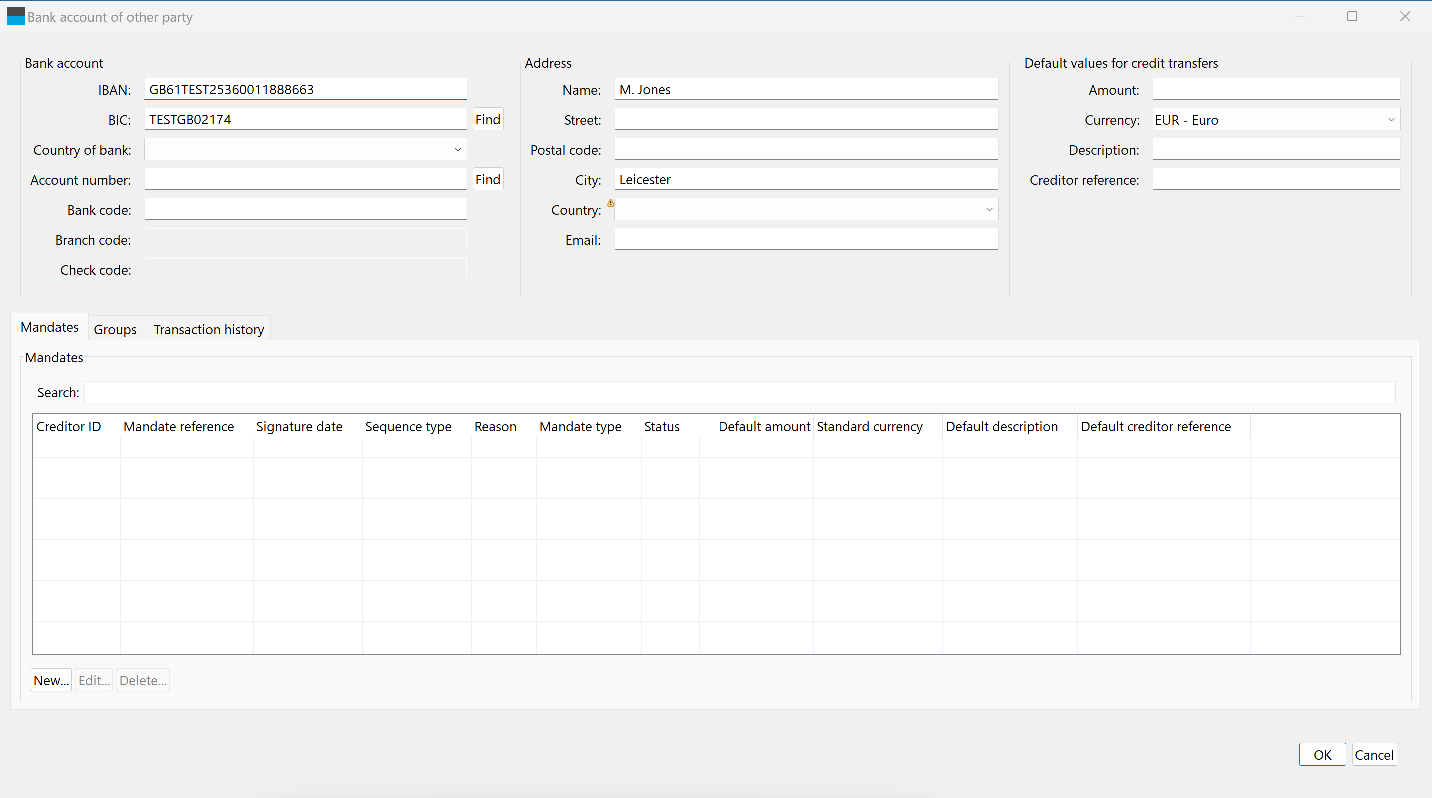
Task: Click the Amount field for credit transfers
Action: [x=1275, y=90]
